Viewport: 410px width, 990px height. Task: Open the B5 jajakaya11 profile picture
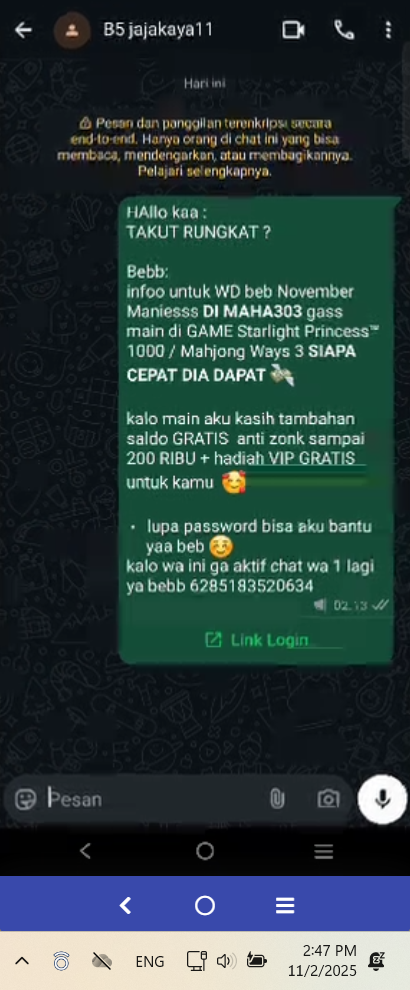click(71, 30)
